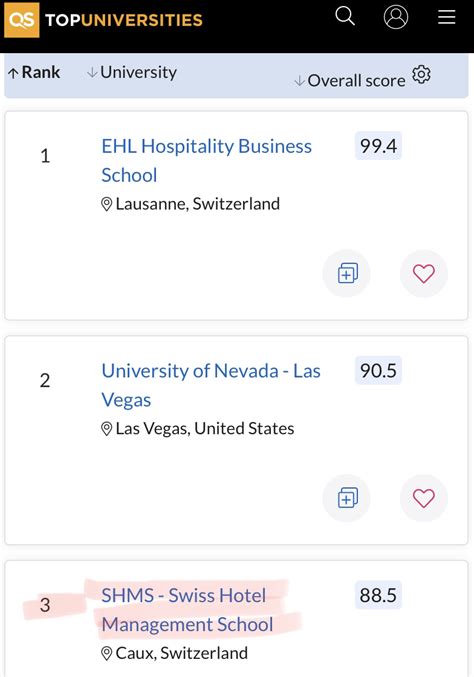Open the user account profile icon
The image size is (474, 677).
coord(396,17)
